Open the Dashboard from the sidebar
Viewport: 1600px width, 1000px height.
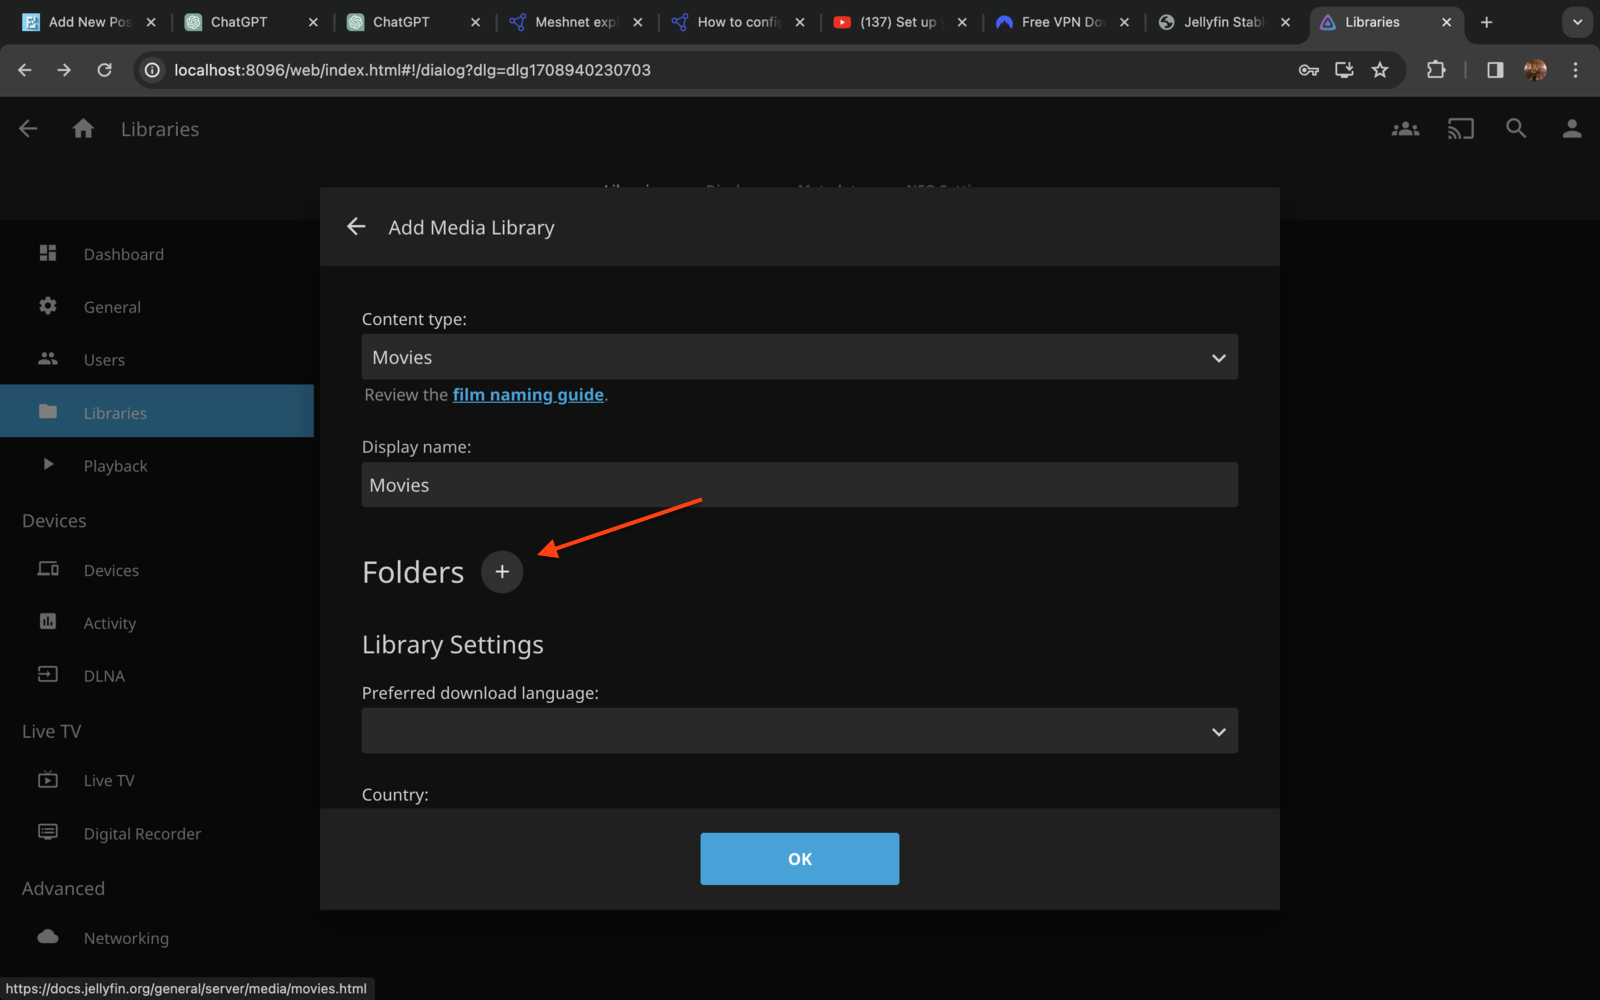tap(123, 253)
